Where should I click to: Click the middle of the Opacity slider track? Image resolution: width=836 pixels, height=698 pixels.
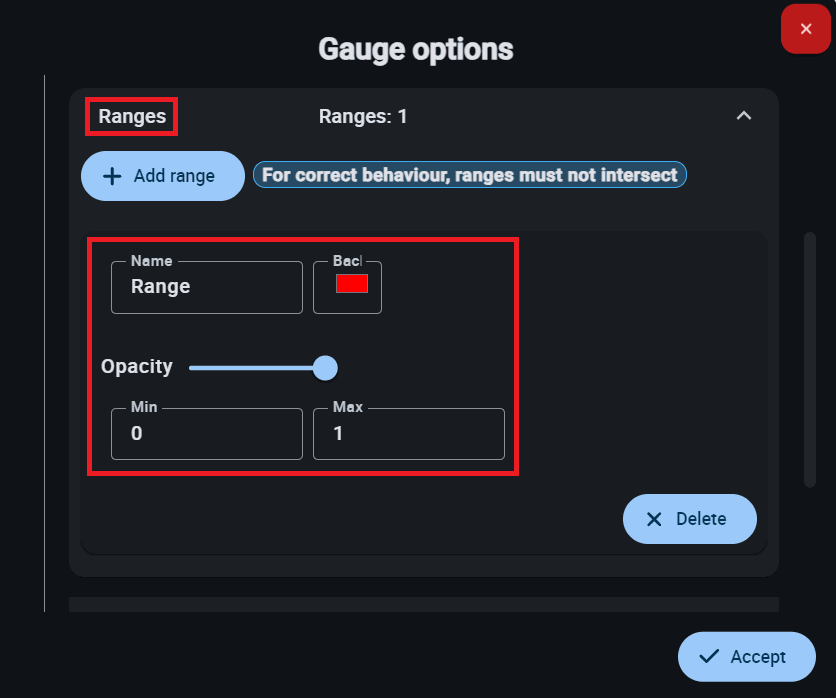click(256, 368)
